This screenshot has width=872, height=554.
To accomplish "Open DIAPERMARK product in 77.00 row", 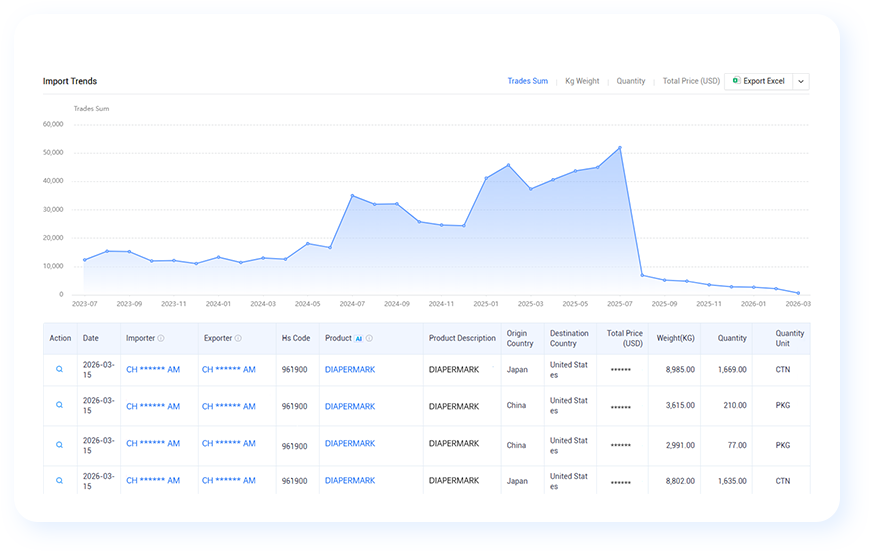I will pos(350,443).
